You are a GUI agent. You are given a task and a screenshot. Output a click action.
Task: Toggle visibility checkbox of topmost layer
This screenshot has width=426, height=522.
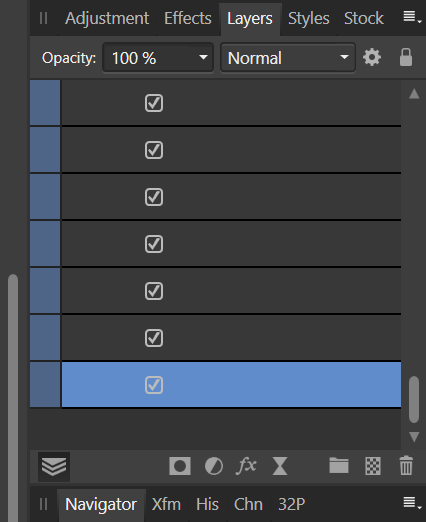pyautogui.click(x=154, y=103)
